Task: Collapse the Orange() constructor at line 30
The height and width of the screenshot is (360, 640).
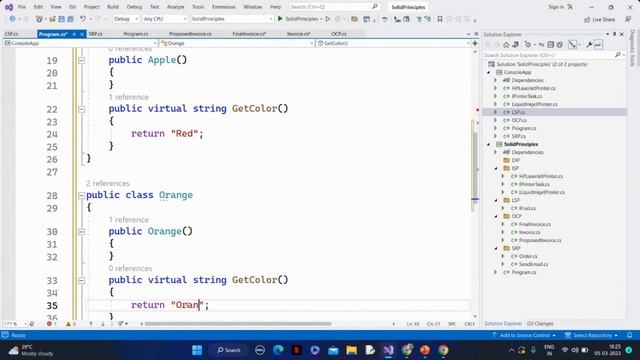Action: point(81,232)
